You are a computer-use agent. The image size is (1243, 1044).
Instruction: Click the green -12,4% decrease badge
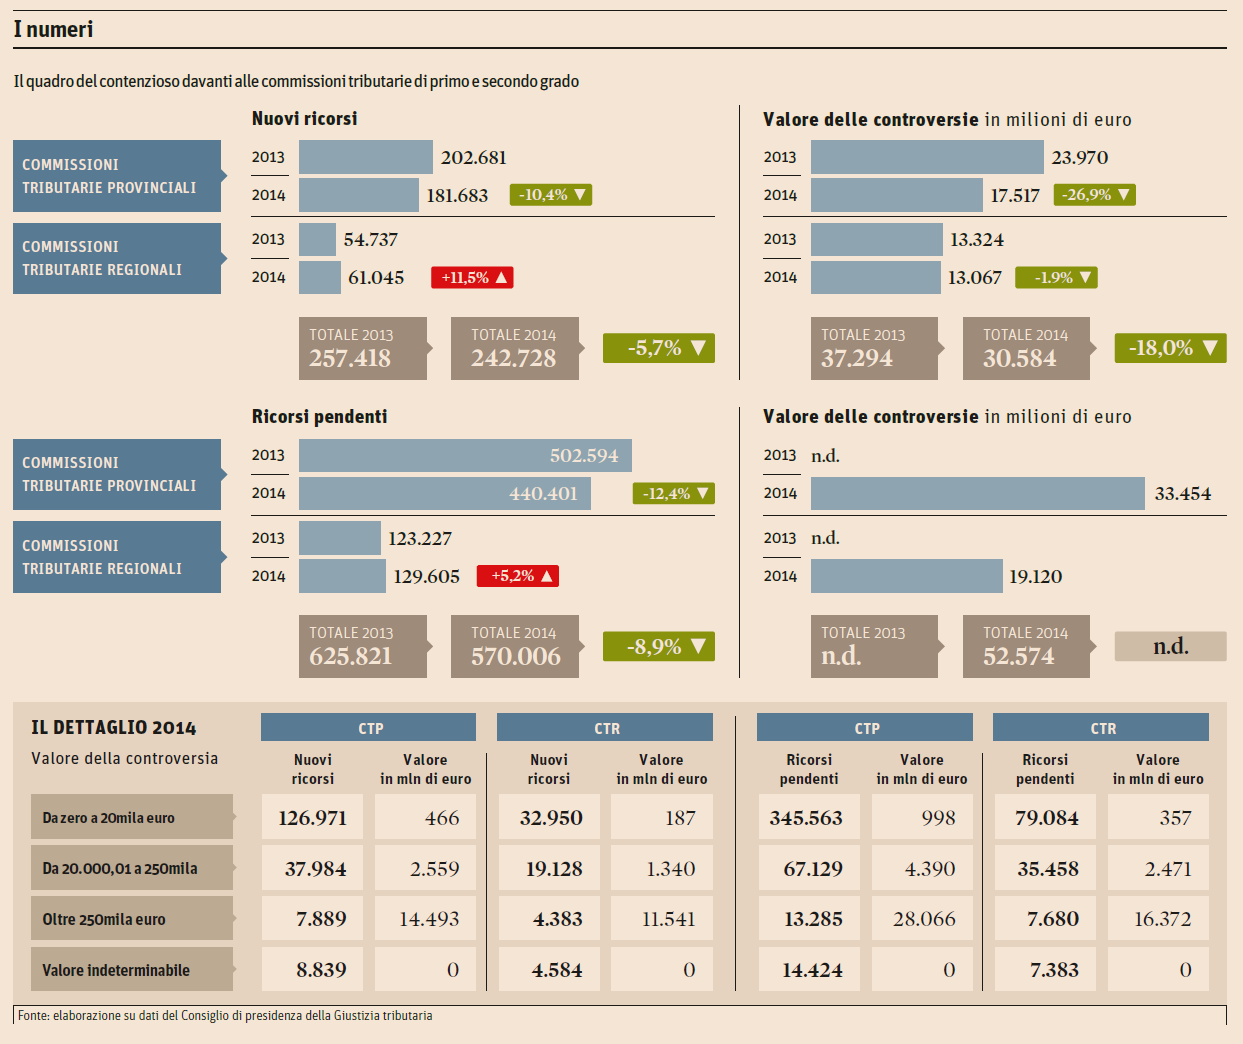673,493
